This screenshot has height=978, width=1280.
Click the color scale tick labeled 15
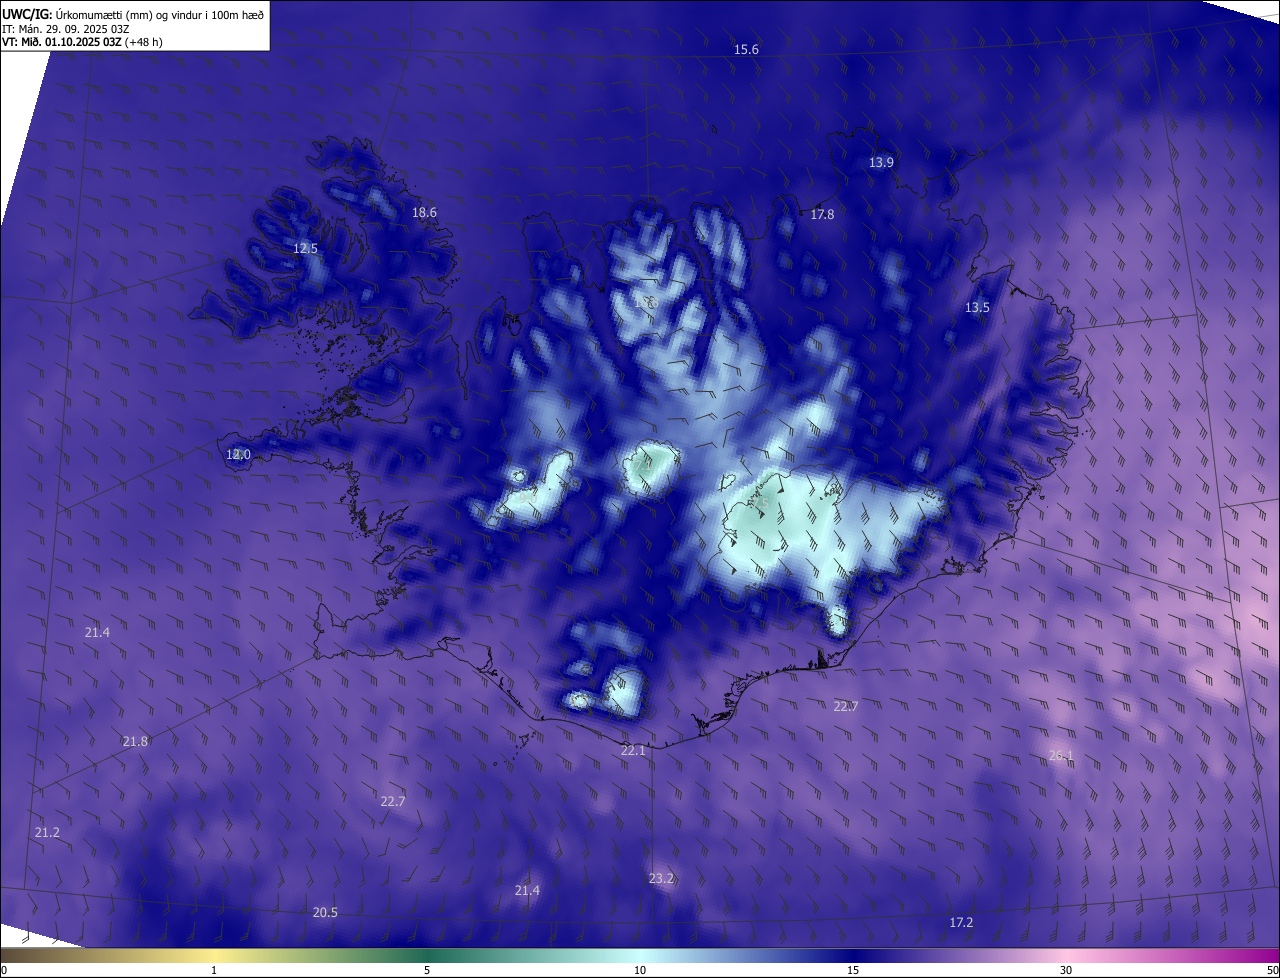coord(853,970)
